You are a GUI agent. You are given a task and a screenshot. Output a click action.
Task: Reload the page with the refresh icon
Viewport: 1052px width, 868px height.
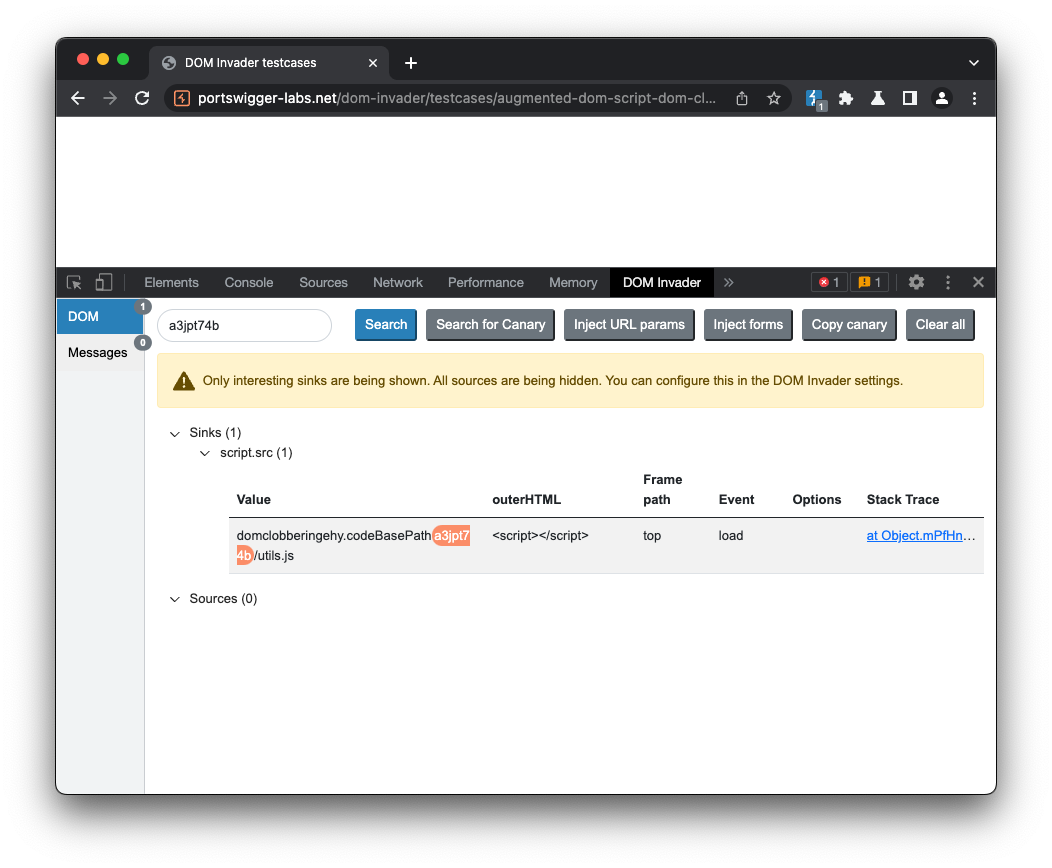(142, 98)
